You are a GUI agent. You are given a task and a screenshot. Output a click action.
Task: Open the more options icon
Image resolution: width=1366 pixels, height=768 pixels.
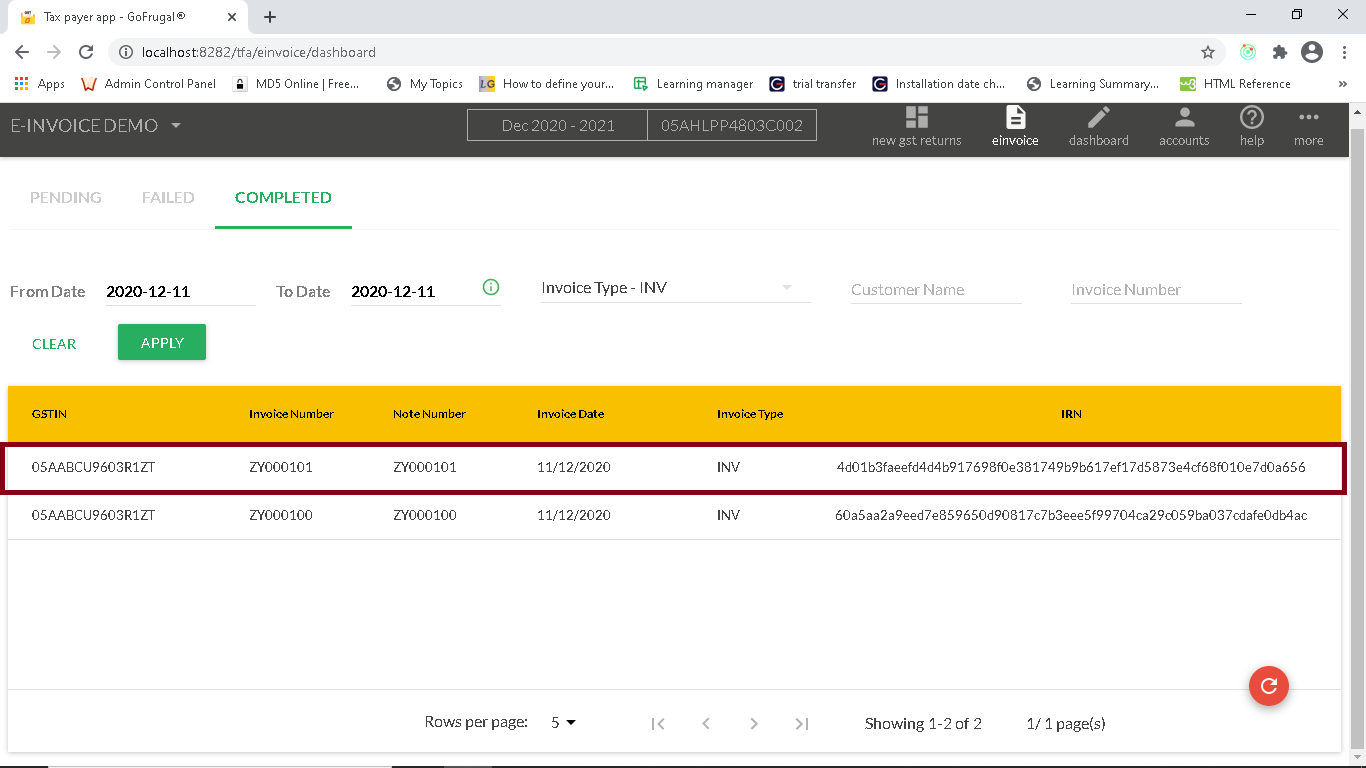pos(1308,118)
